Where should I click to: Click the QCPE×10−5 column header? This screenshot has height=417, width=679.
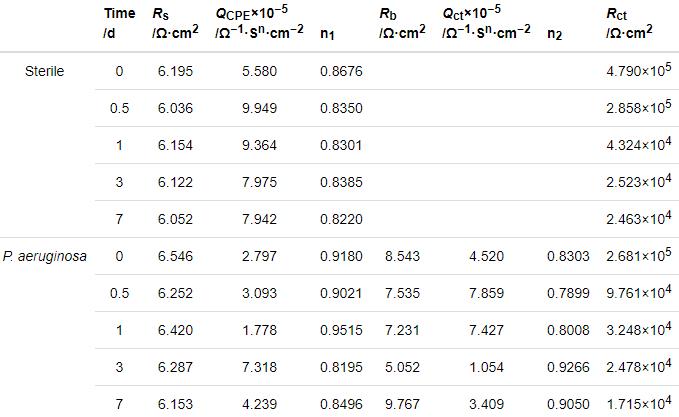tap(258, 24)
